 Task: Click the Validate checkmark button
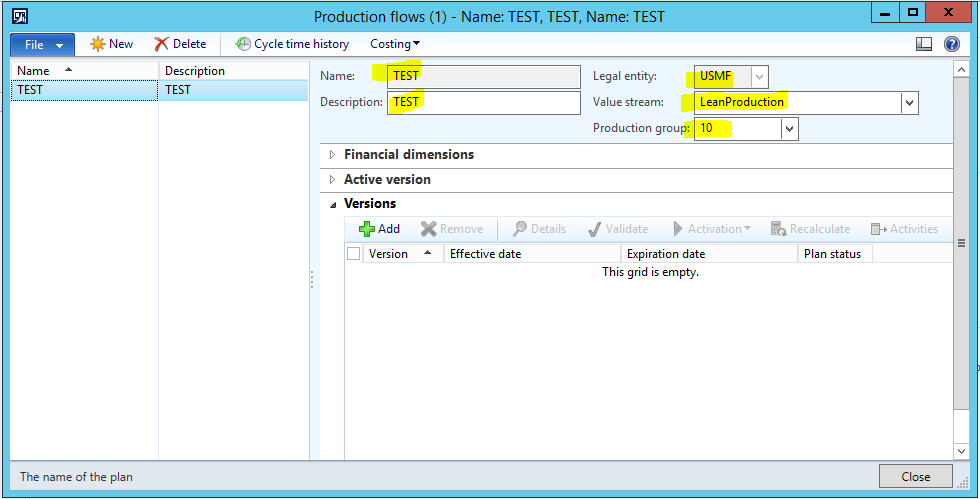pos(596,229)
